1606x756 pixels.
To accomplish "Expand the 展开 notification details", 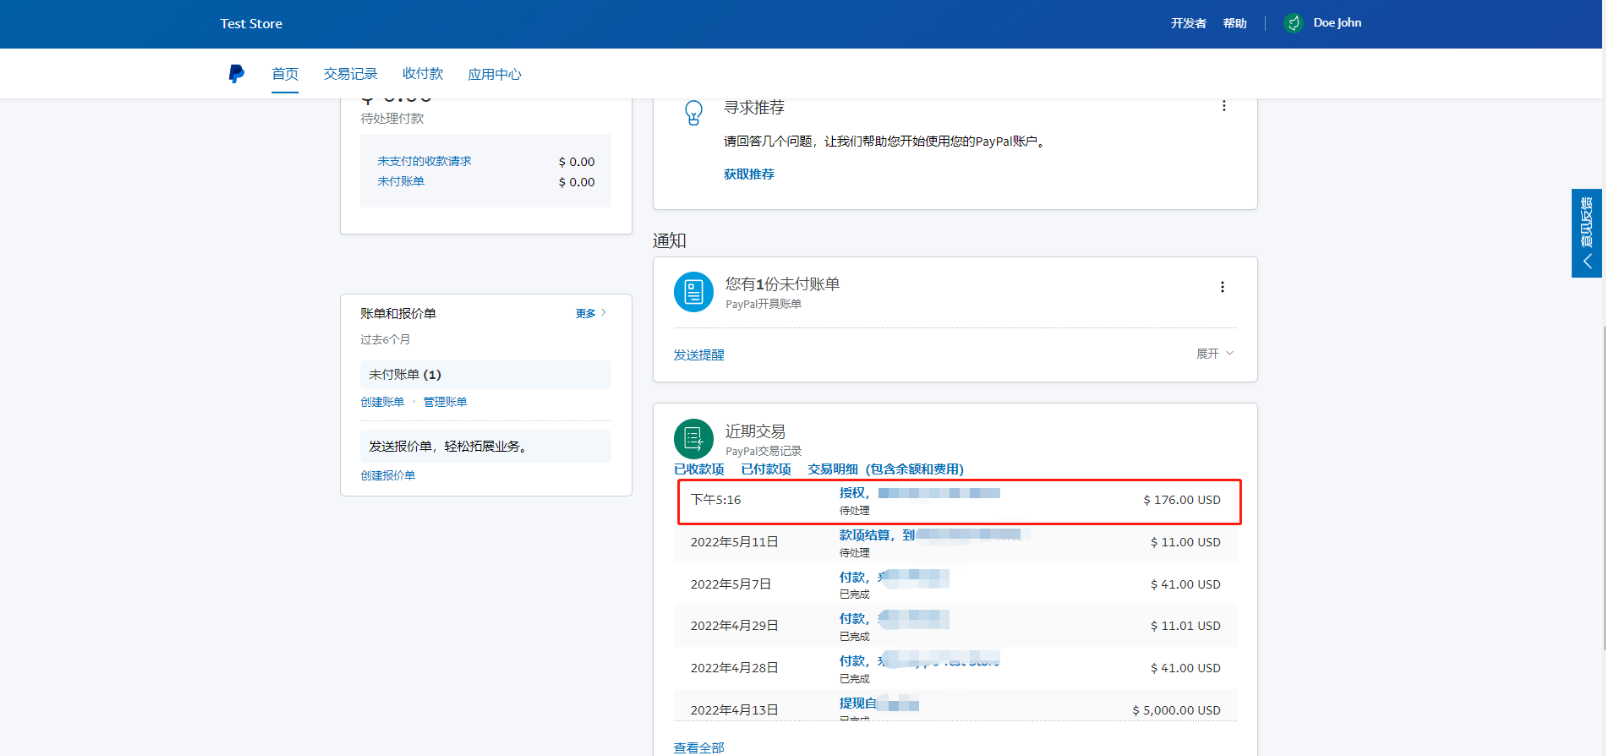I will pyautogui.click(x=1215, y=354).
